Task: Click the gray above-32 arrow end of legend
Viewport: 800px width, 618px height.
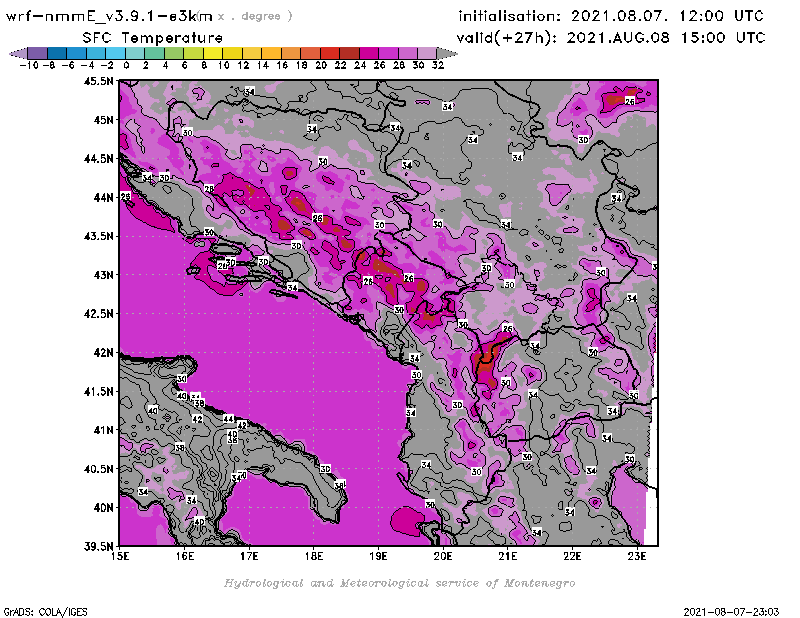Action: pyautogui.click(x=447, y=53)
